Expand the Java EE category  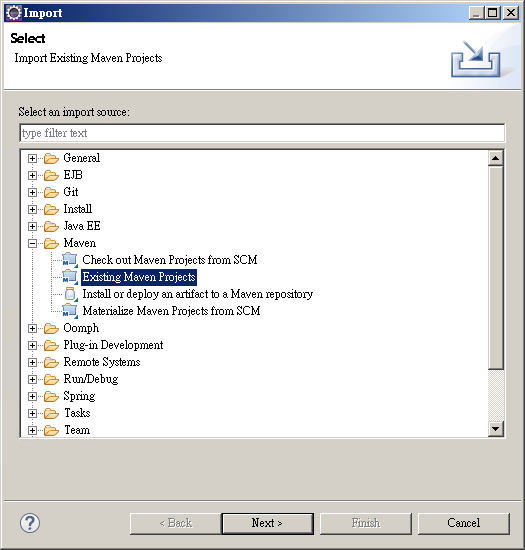point(32,227)
